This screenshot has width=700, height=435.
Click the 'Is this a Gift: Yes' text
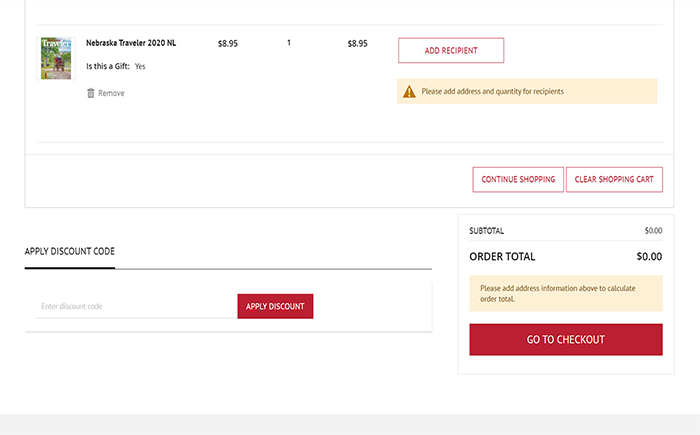tap(116, 66)
